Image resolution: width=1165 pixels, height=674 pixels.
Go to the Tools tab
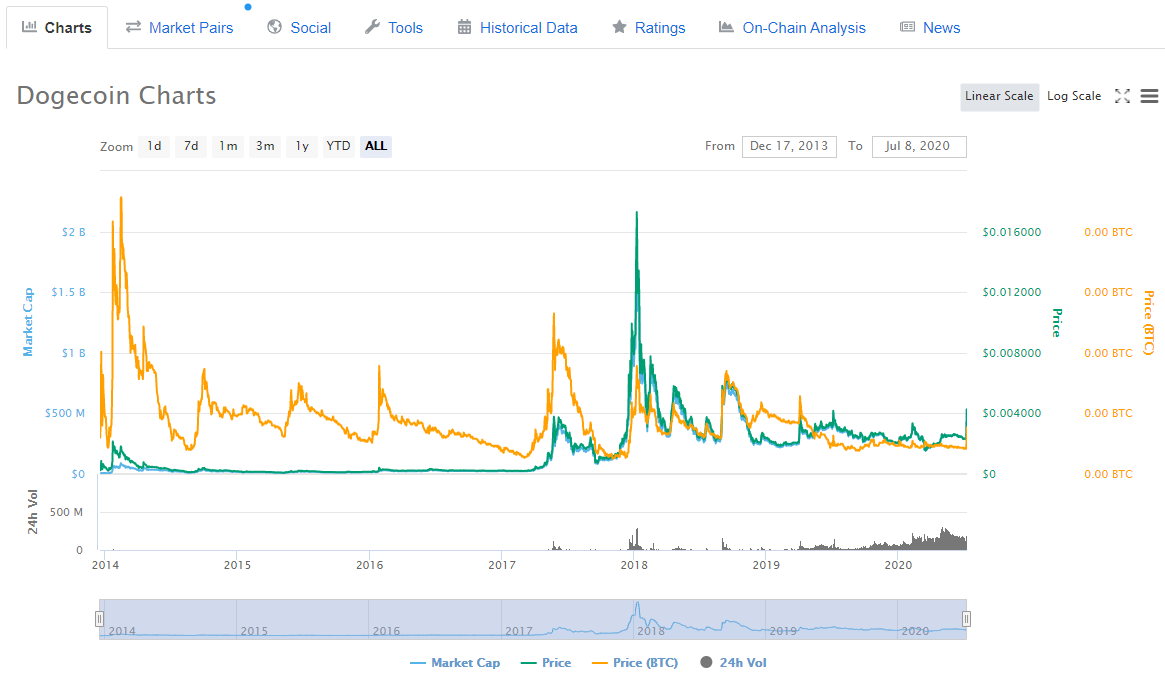tap(394, 27)
